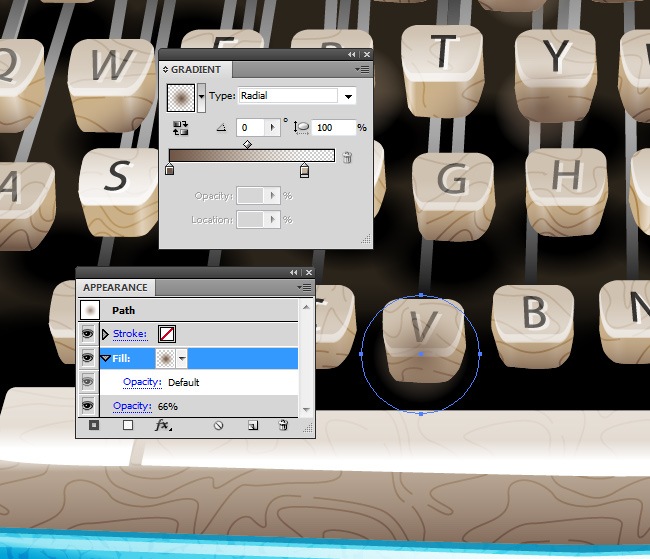The image size is (650, 559).
Task: Click the Clear Appearance icon
Action: (218, 425)
